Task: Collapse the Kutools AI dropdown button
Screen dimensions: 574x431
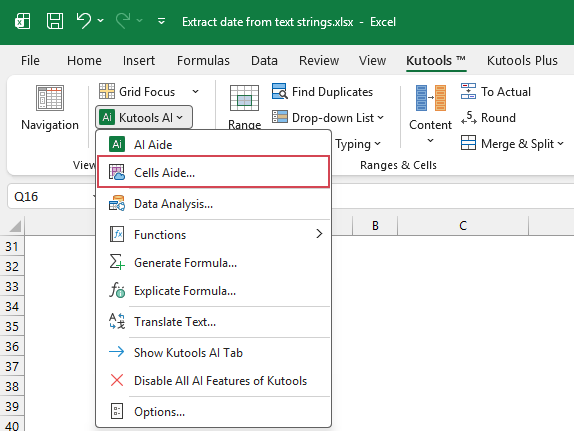Action: click(x=144, y=118)
